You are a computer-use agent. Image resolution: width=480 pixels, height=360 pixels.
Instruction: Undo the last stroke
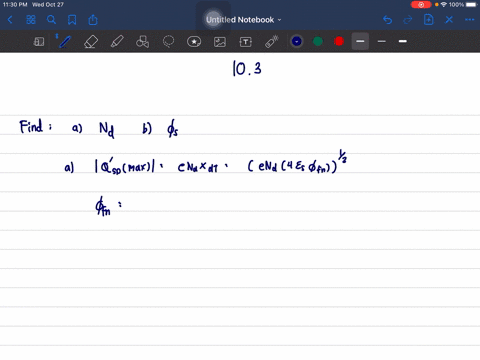click(387, 20)
